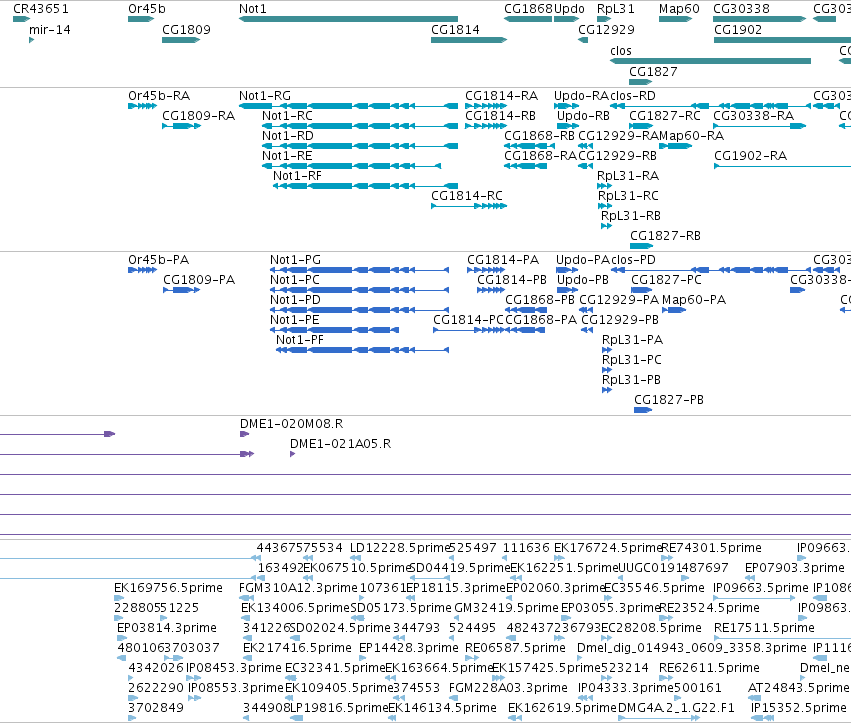851x723 pixels.
Task: Click EST Dmel_dig_014943_0609_3358.3prime
Action: tap(581, 658)
